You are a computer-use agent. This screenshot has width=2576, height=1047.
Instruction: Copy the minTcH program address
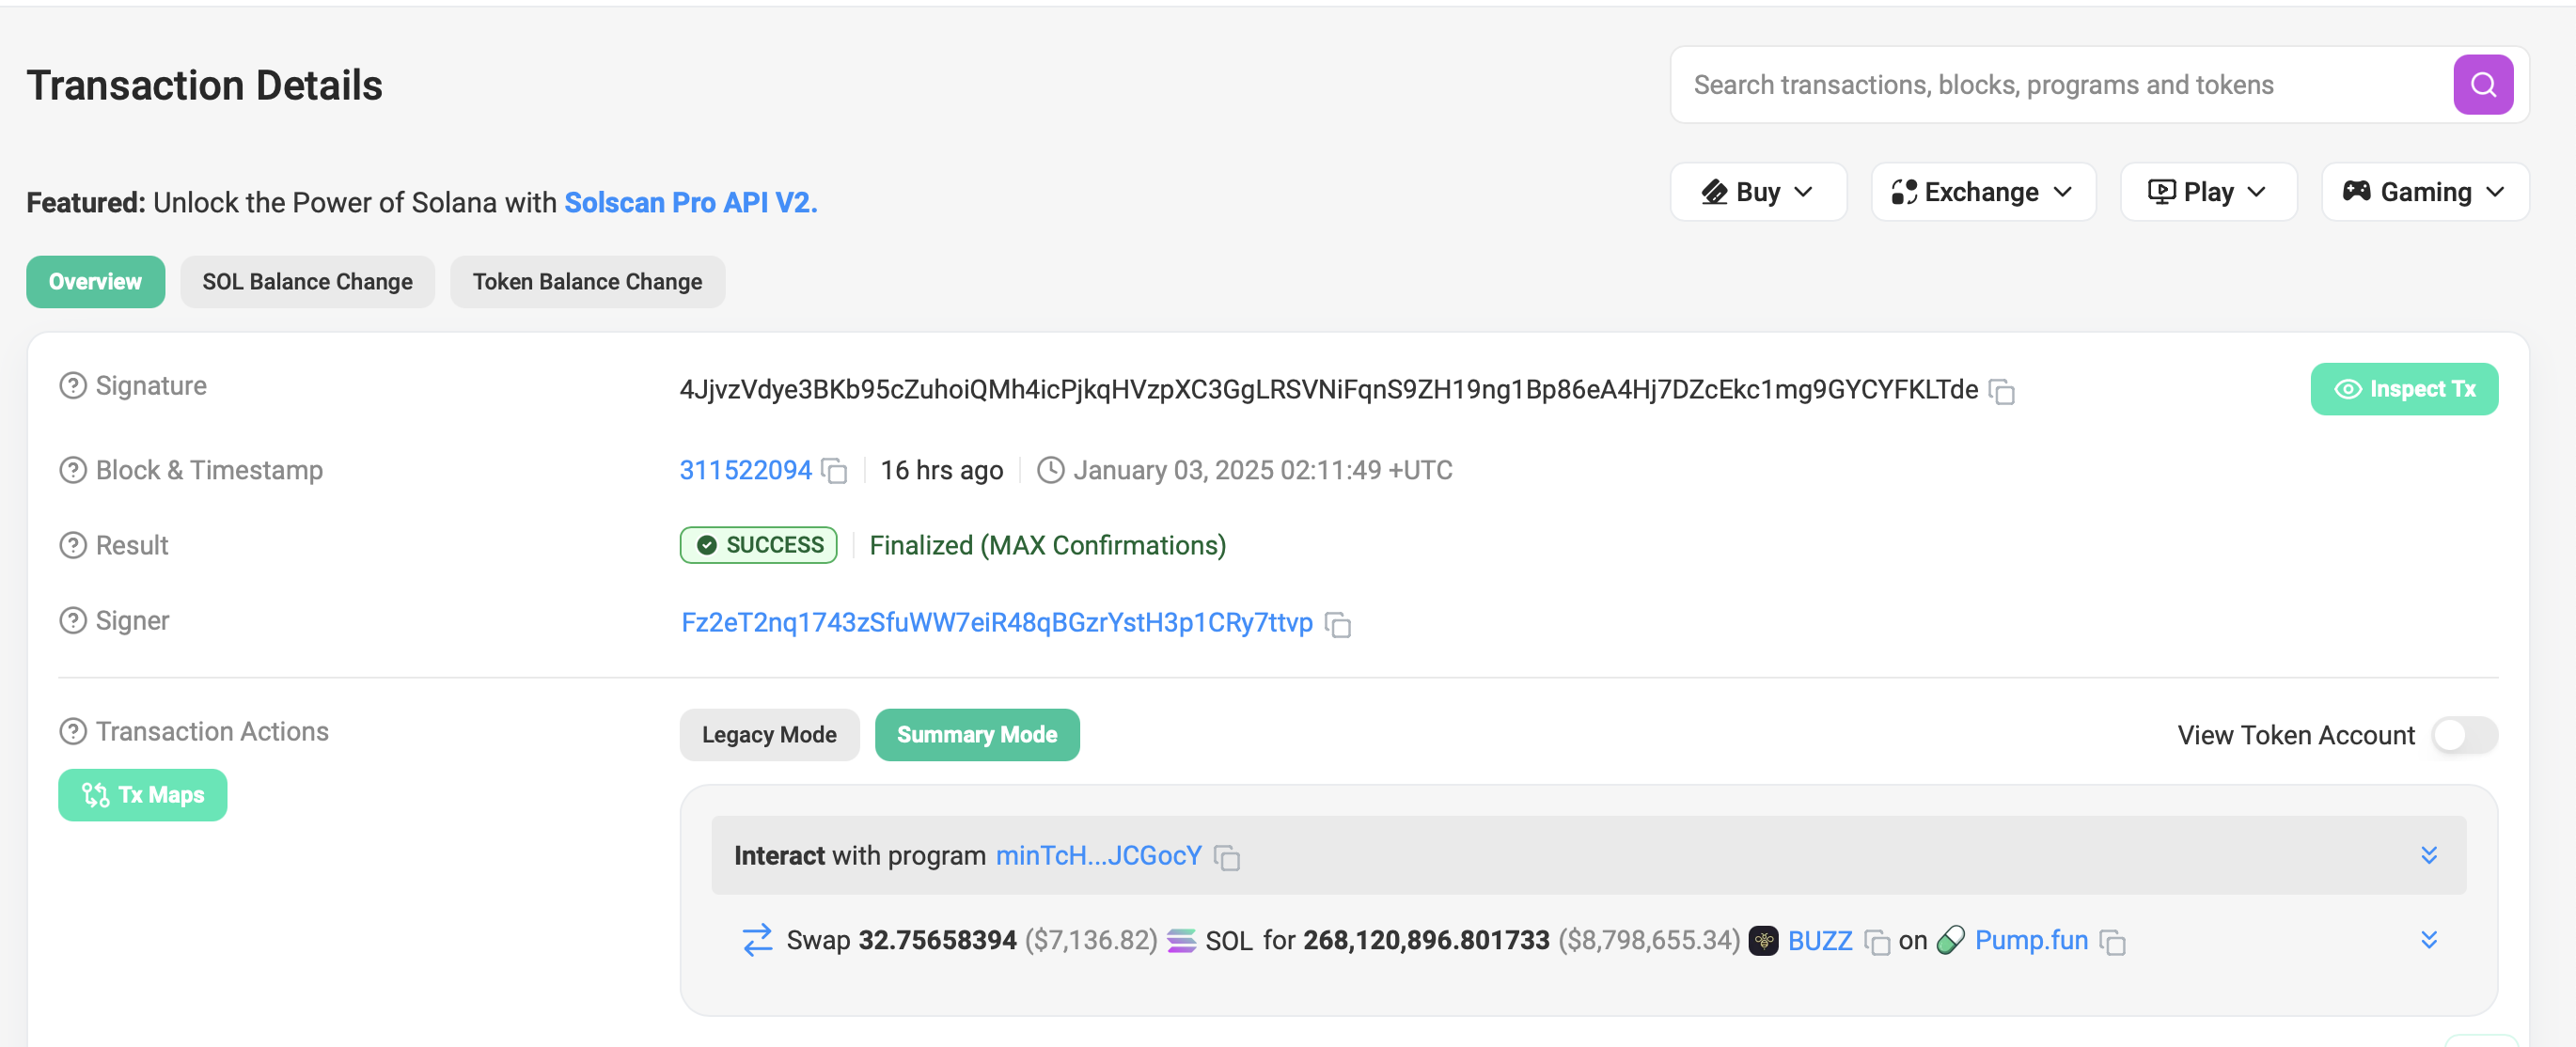click(1226, 857)
